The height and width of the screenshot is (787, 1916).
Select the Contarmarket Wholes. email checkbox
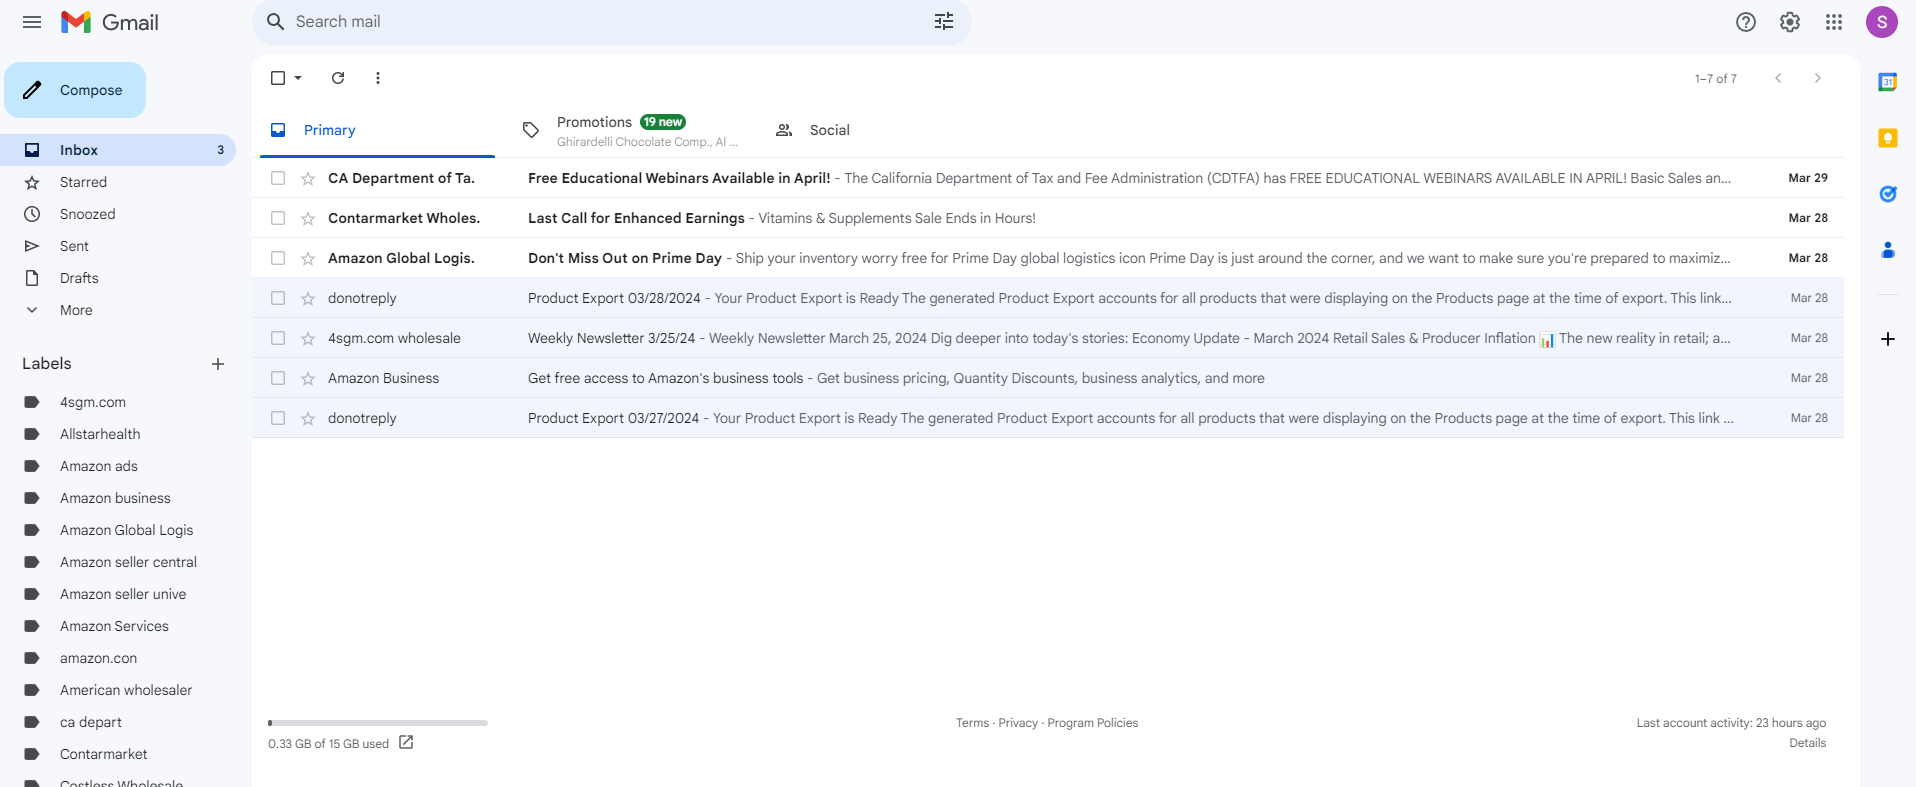[x=278, y=218]
